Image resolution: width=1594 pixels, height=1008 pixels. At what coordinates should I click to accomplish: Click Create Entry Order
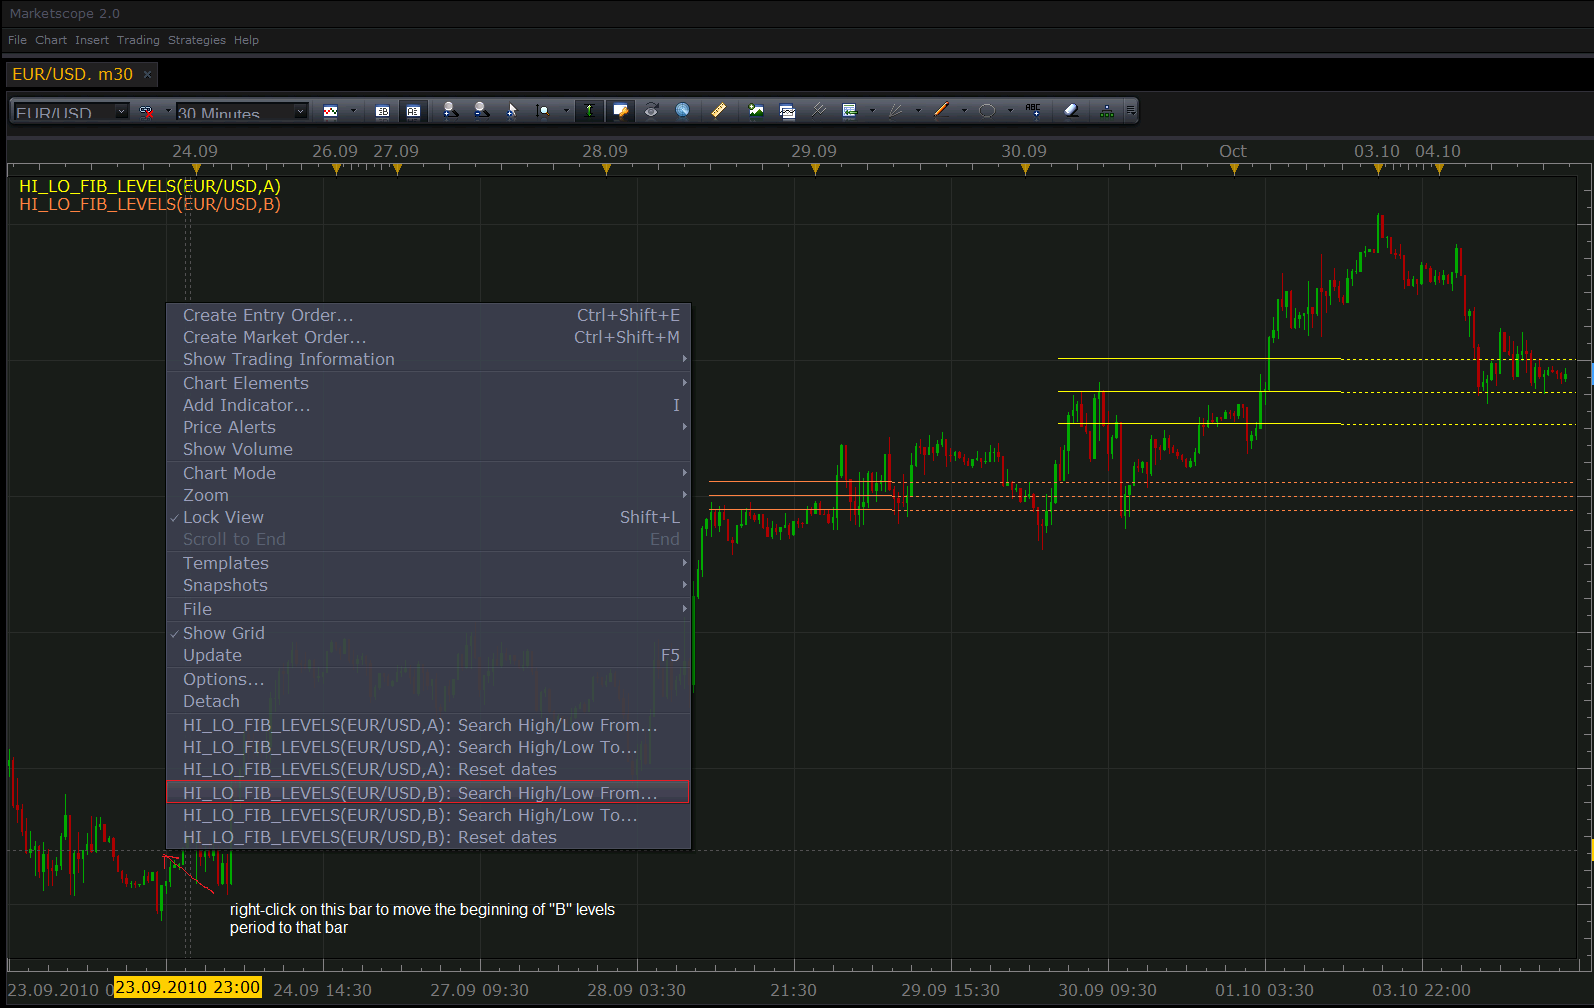[428, 315]
